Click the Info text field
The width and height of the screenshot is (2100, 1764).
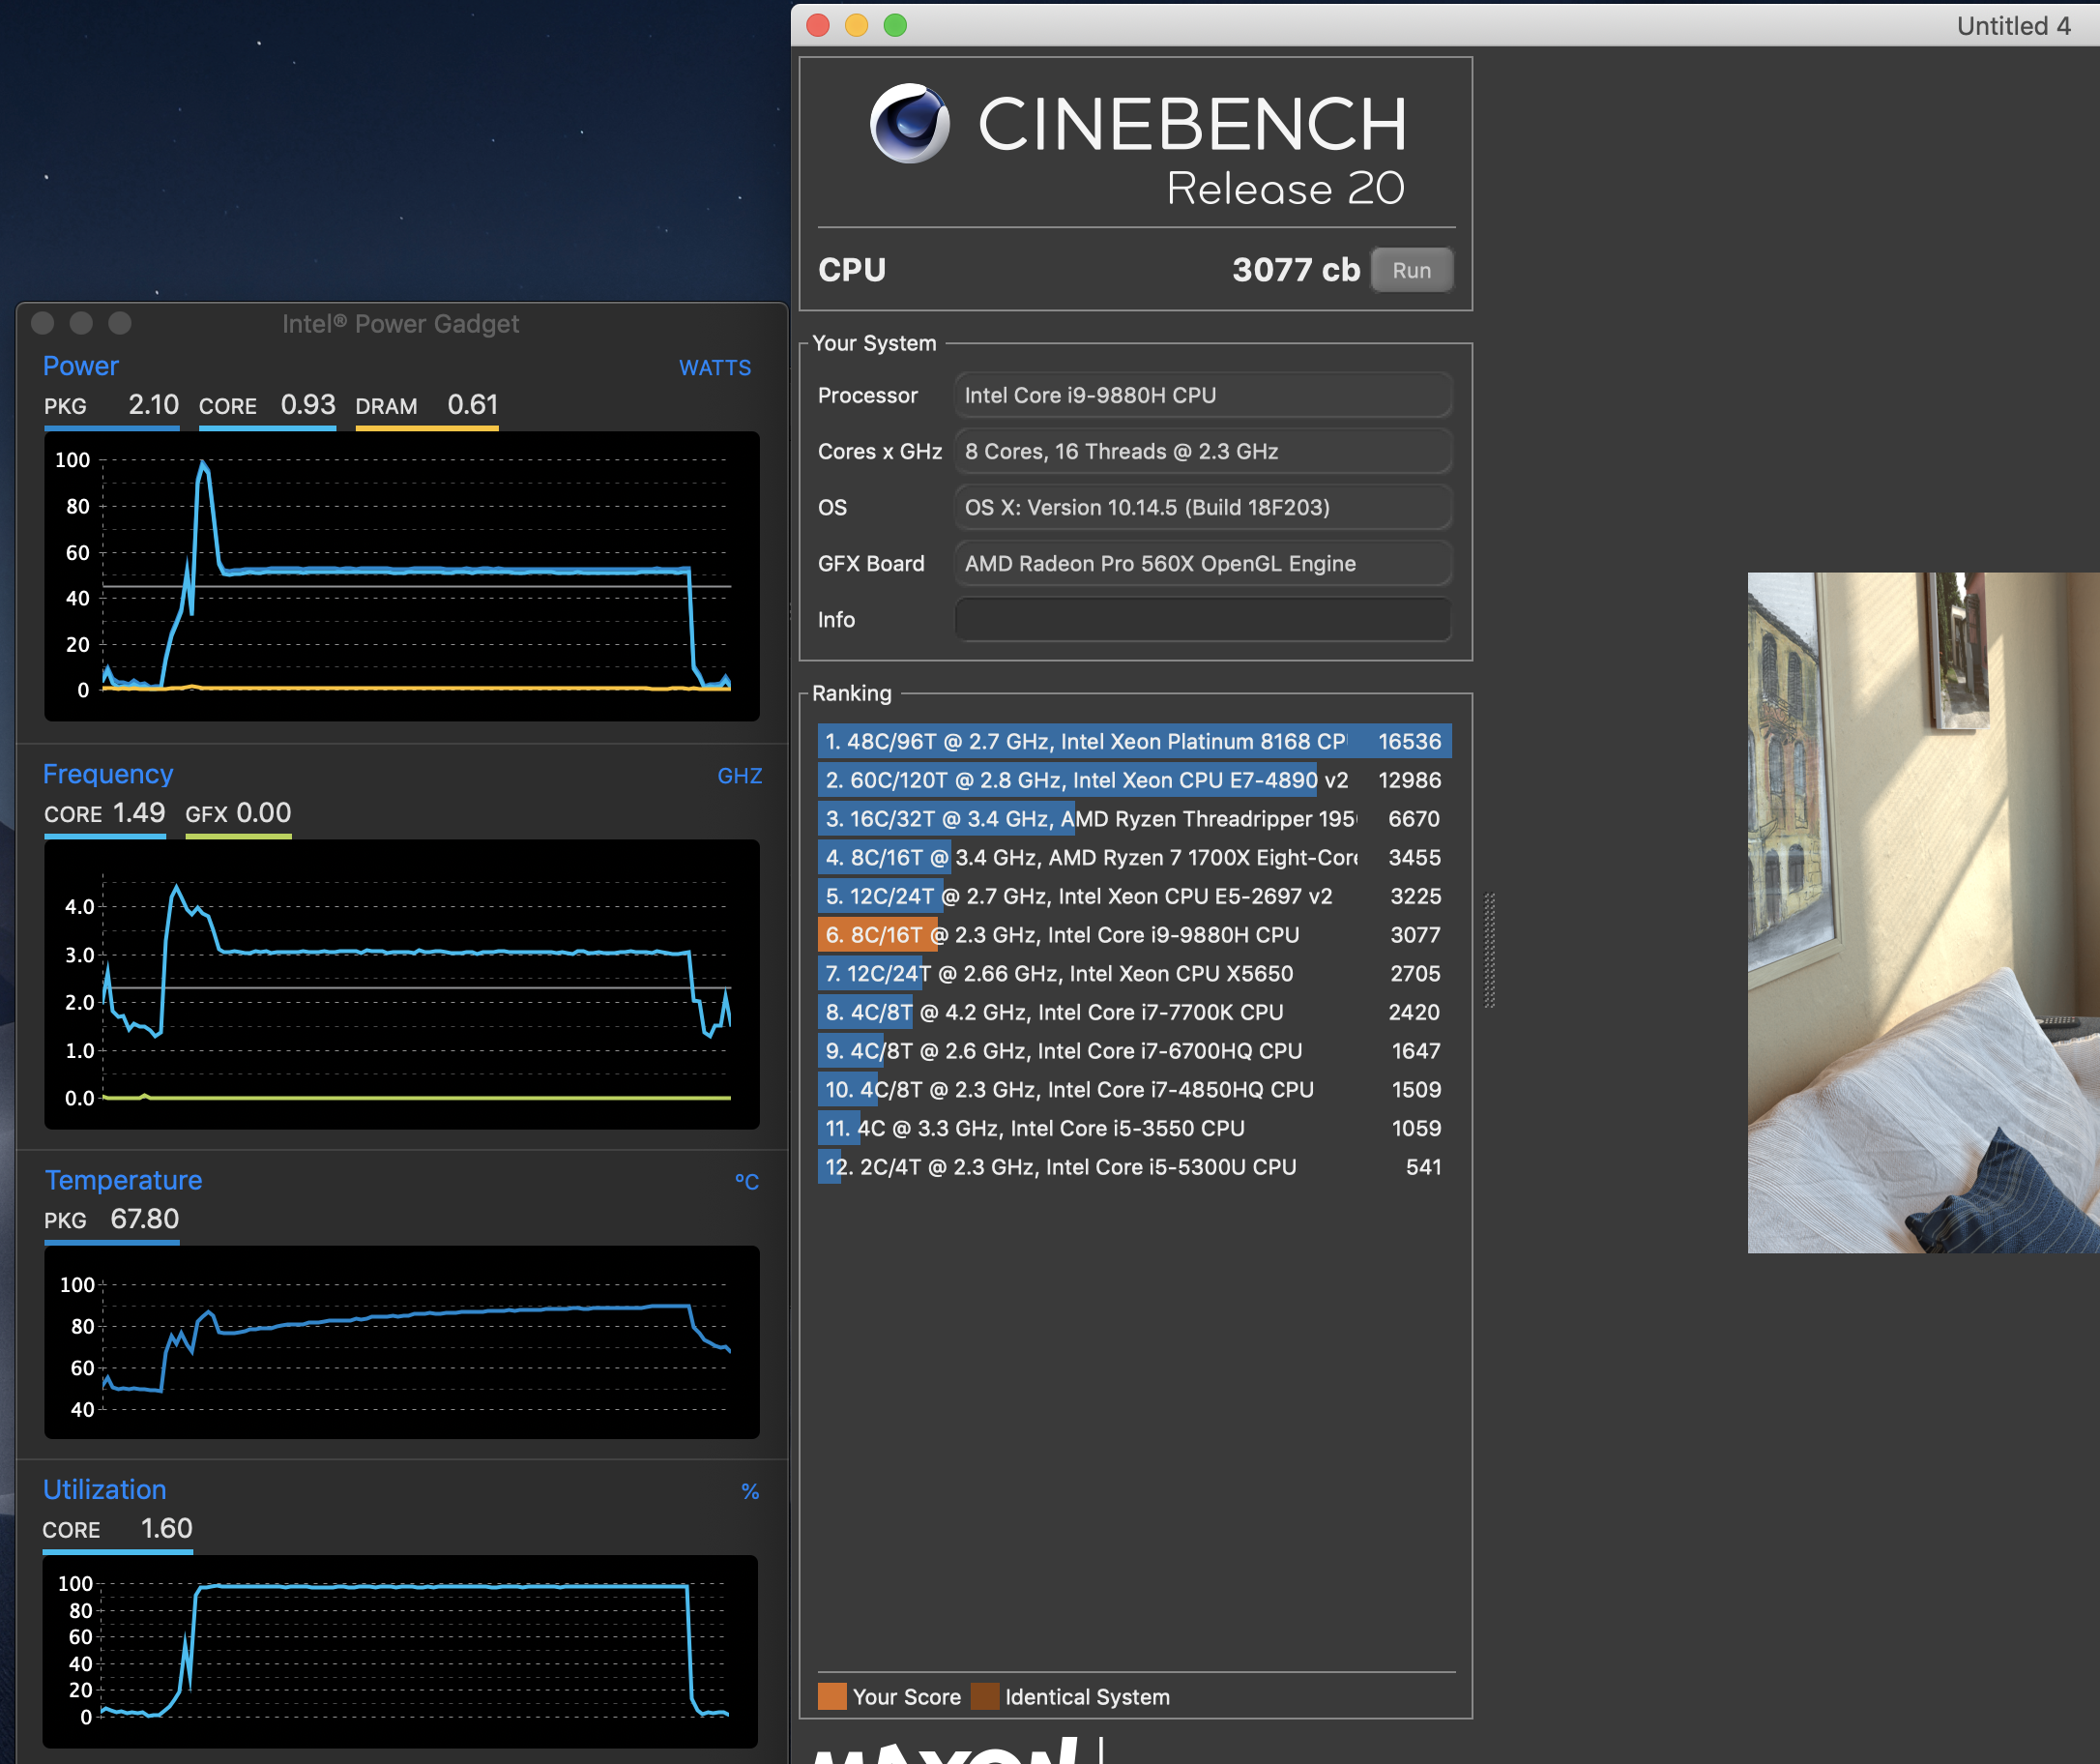pyautogui.click(x=1202, y=619)
